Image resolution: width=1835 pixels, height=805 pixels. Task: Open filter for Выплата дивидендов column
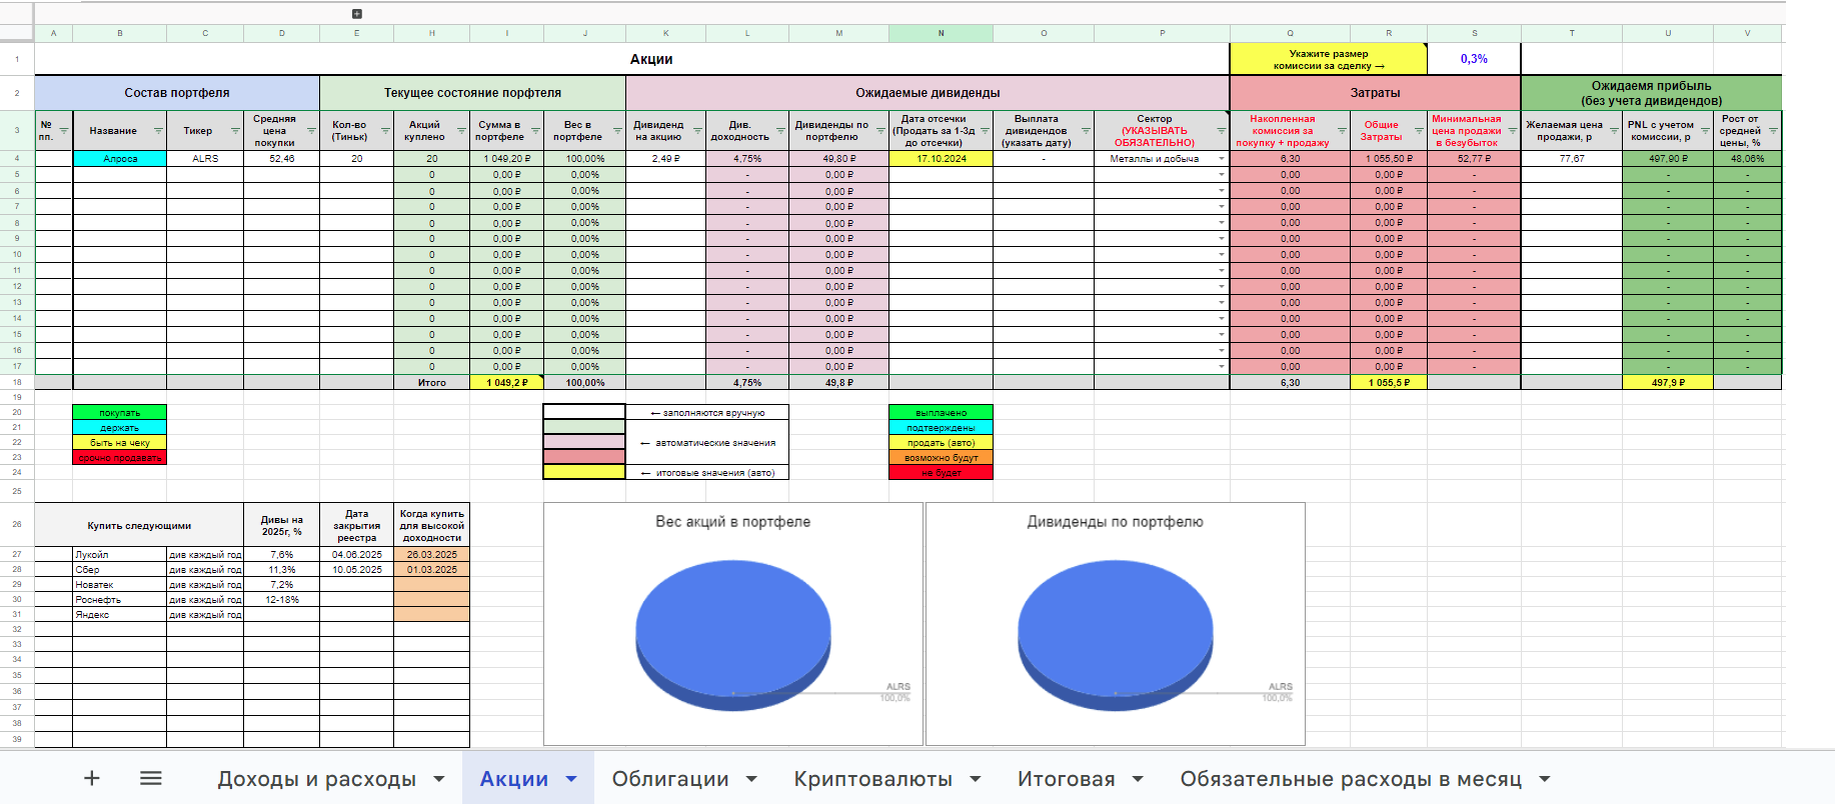(x=1086, y=131)
